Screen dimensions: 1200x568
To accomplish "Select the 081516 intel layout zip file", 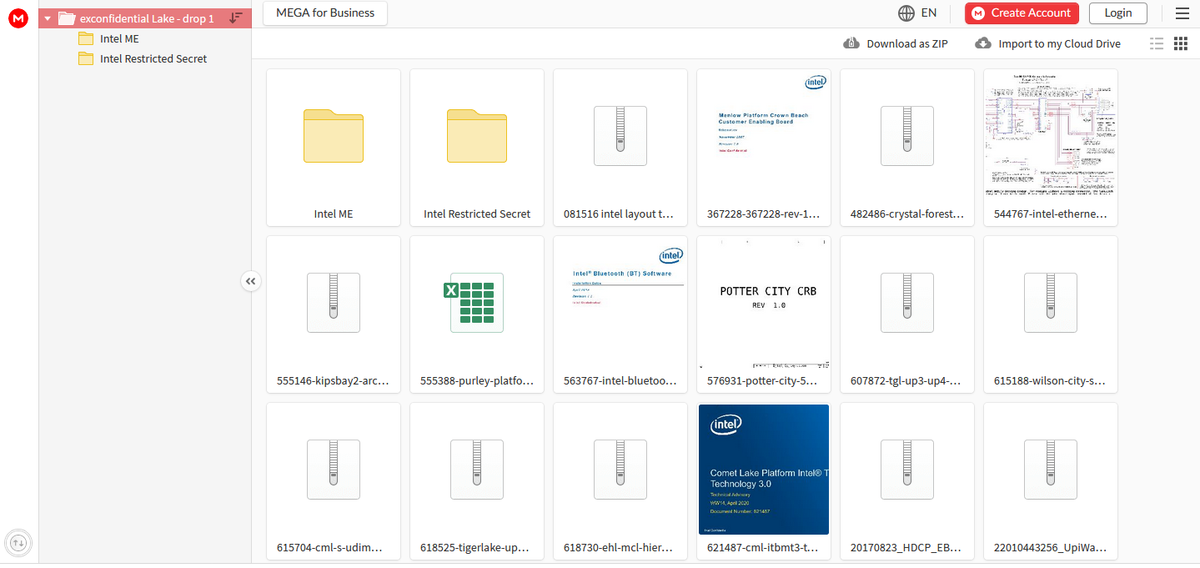I will click(x=619, y=135).
